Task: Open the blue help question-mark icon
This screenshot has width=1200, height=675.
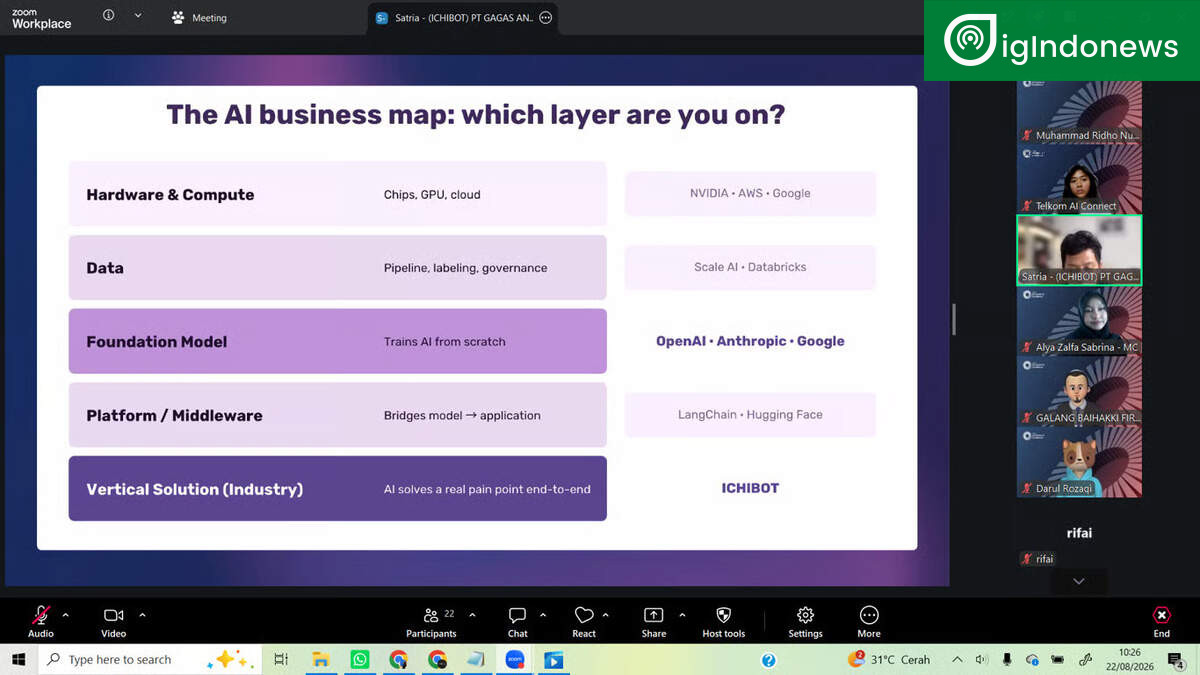Action: [x=768, y=660]
